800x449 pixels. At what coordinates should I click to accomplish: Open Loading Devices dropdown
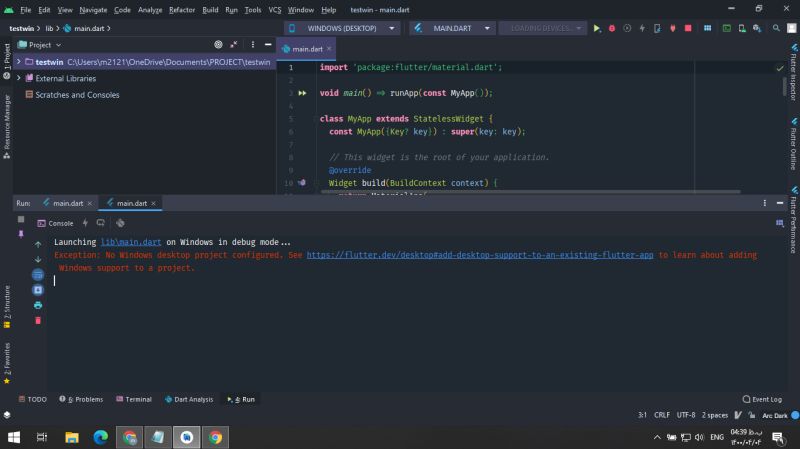click(543, 29)
